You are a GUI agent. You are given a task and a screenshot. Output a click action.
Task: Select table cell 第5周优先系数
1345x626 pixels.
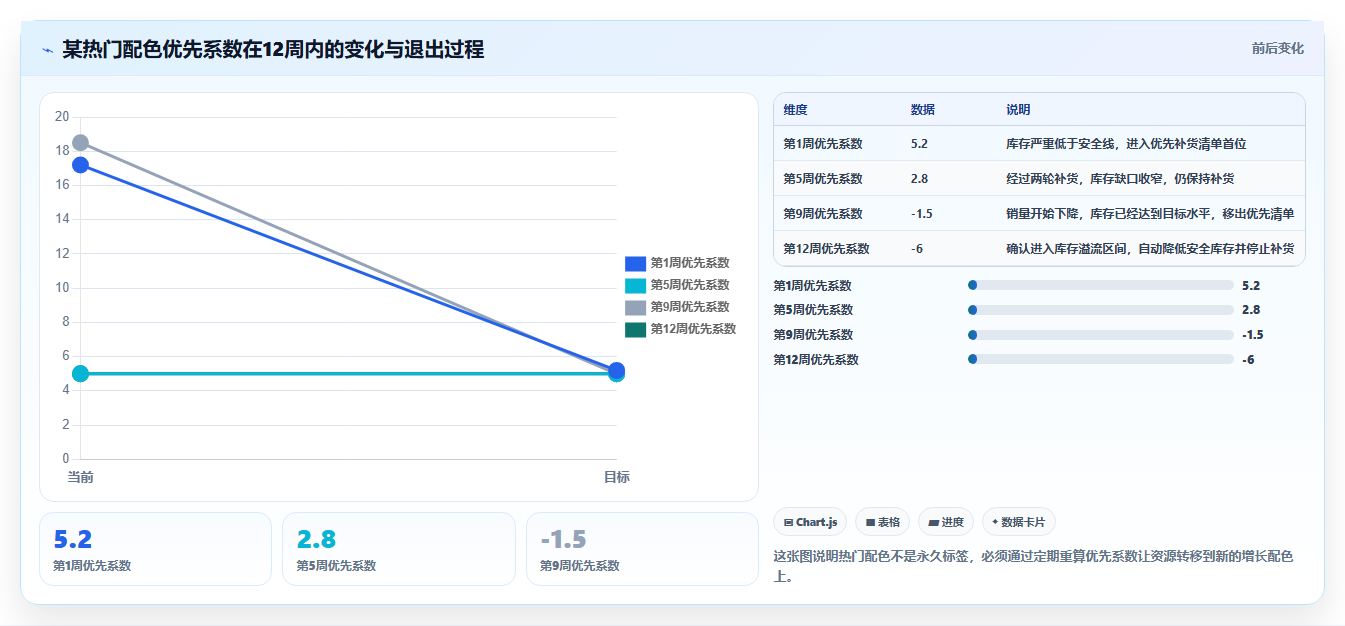[823, 179]
